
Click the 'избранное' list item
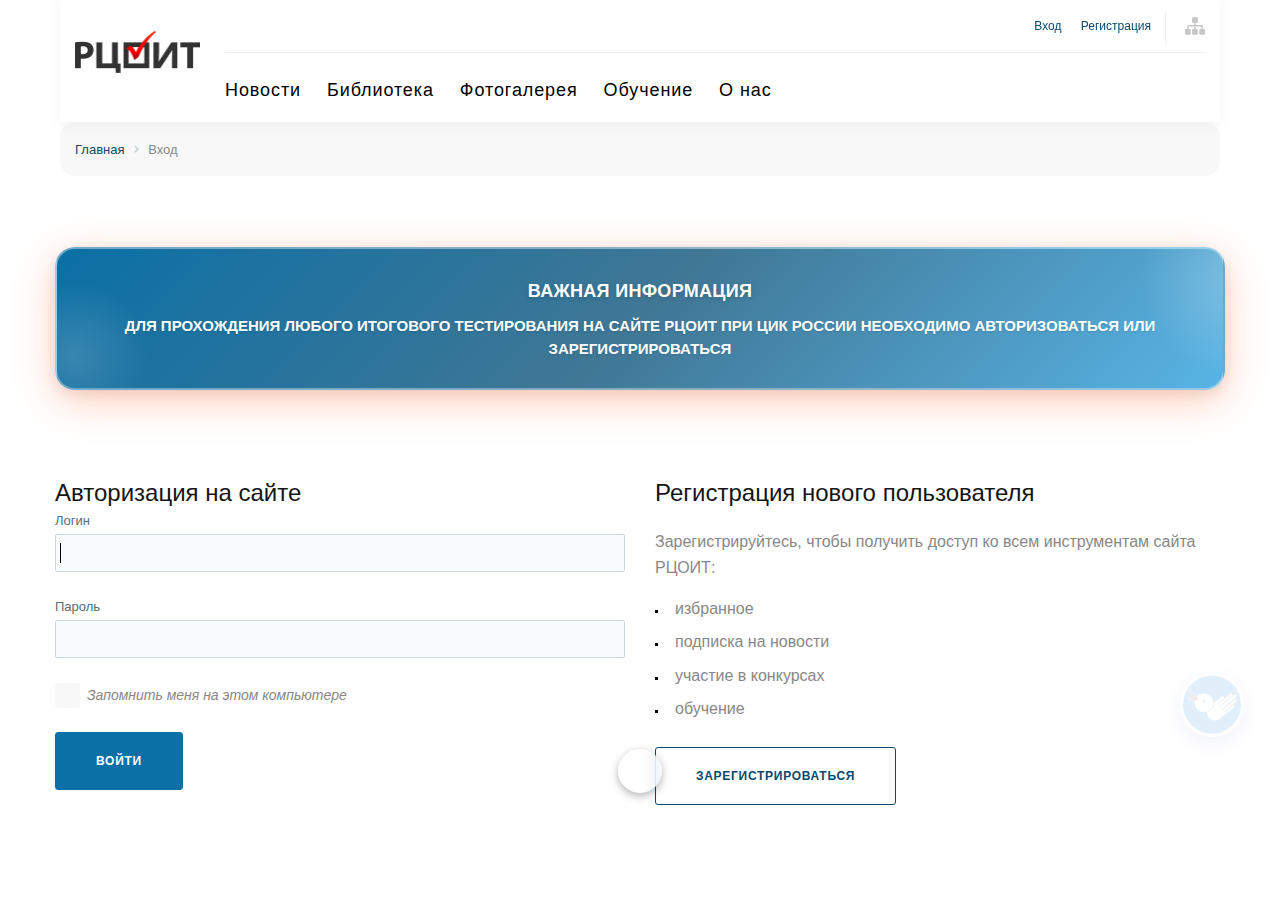coord(714,609)
